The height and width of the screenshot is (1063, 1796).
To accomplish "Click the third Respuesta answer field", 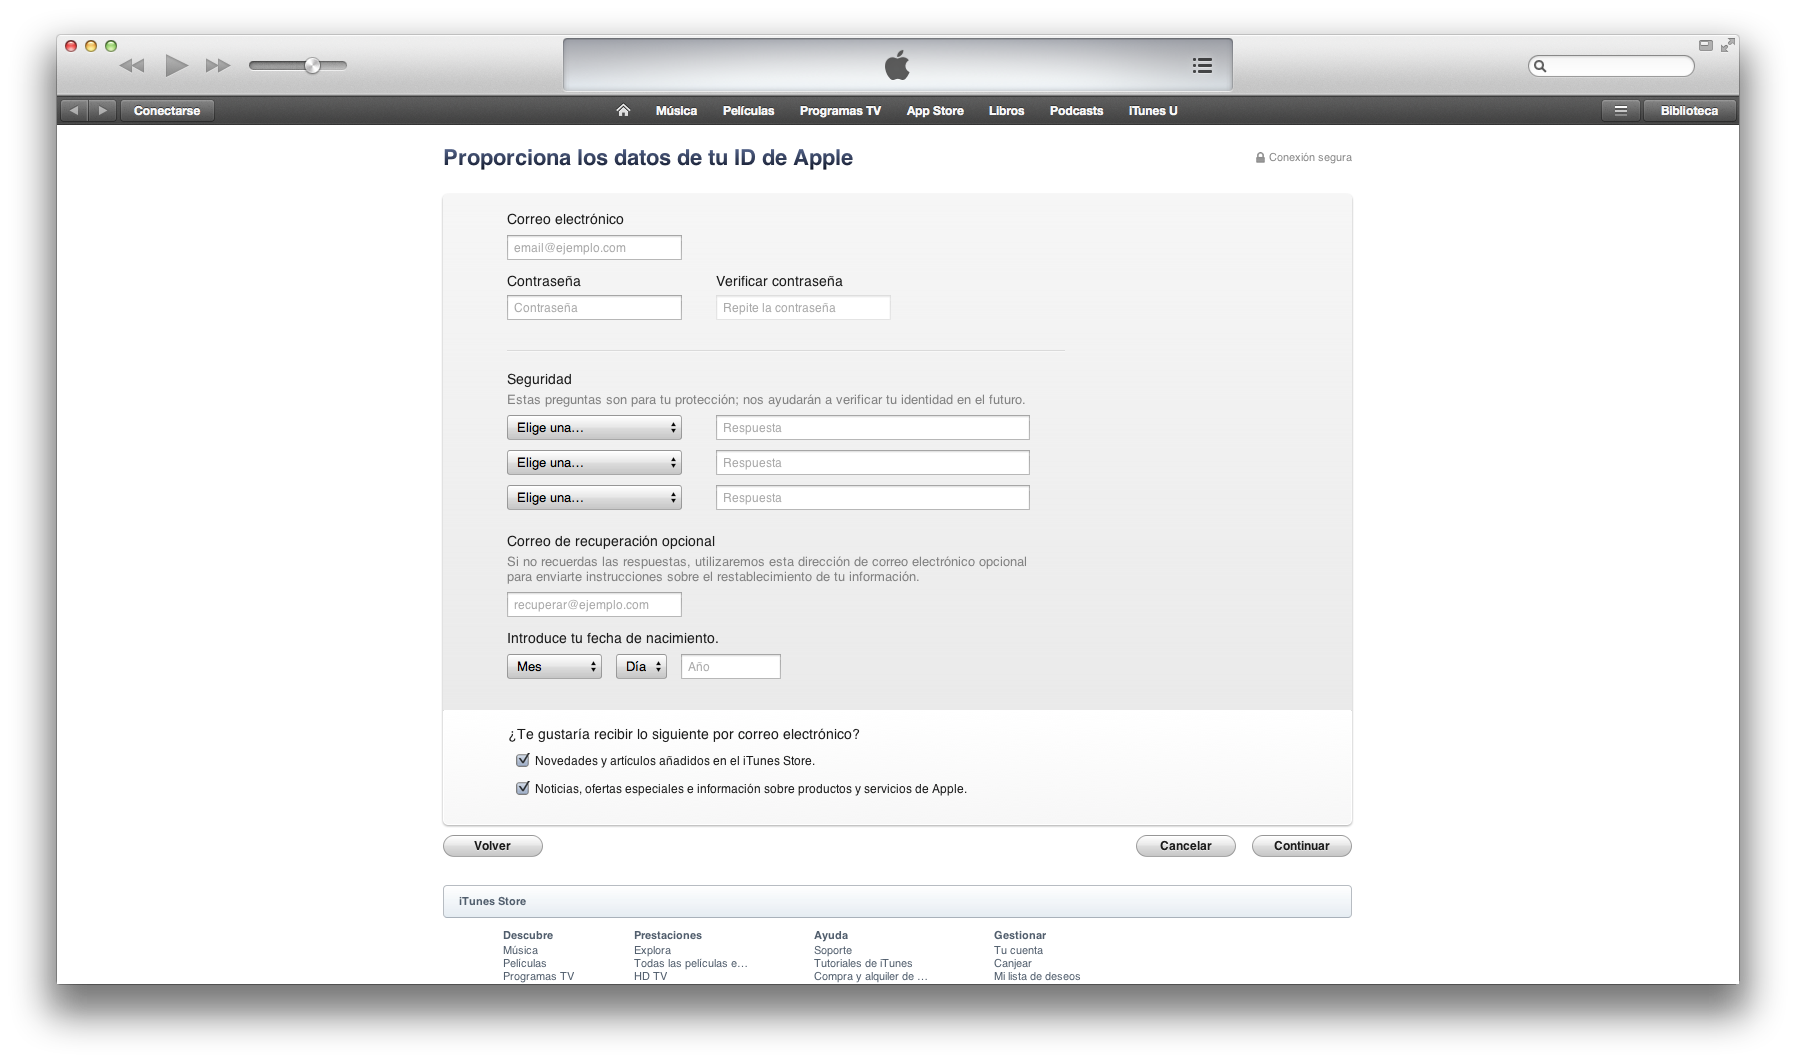I will click(x=873, y=498).
